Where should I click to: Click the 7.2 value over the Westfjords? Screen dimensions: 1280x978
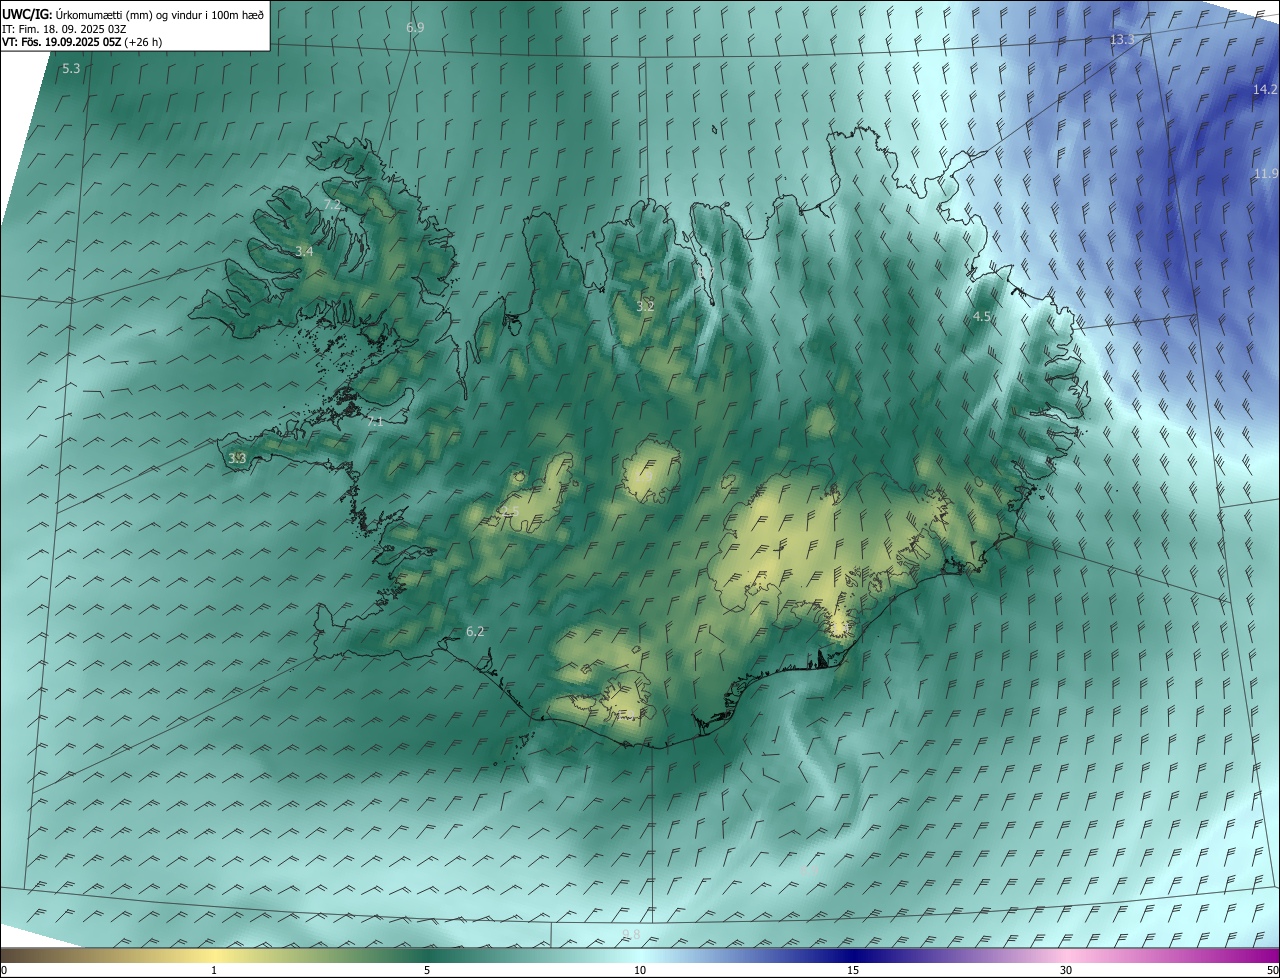[332, 205]
